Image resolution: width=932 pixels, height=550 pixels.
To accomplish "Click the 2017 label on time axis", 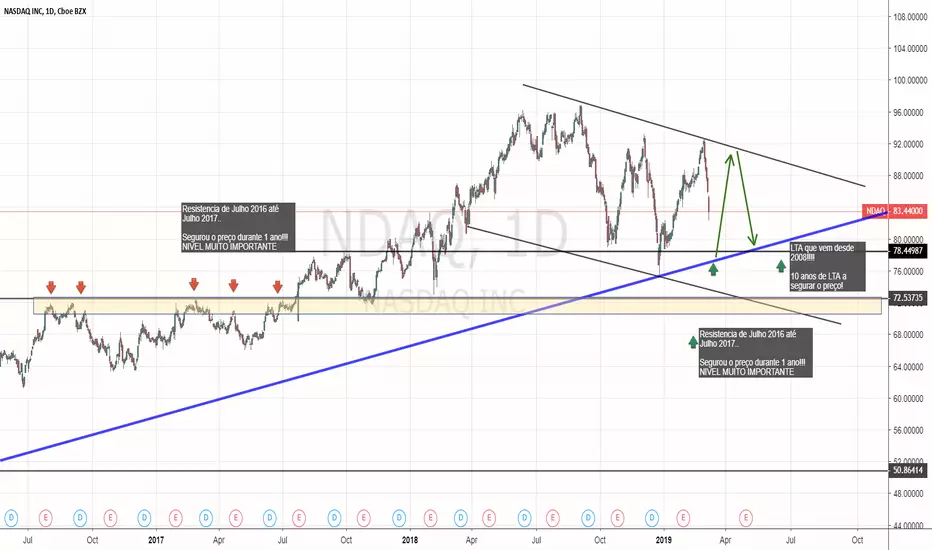I will click(156, 540).
